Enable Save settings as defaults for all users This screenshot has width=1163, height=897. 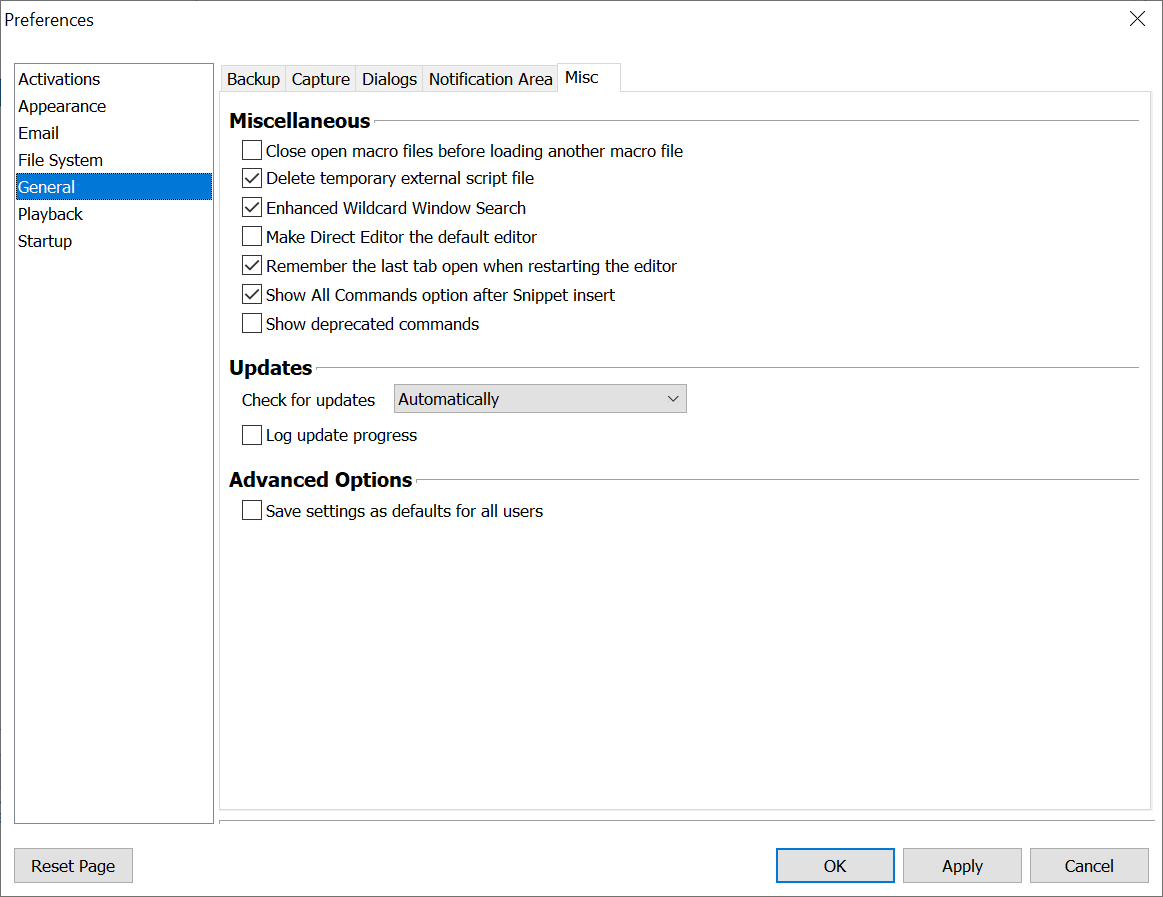coord(252,511)
